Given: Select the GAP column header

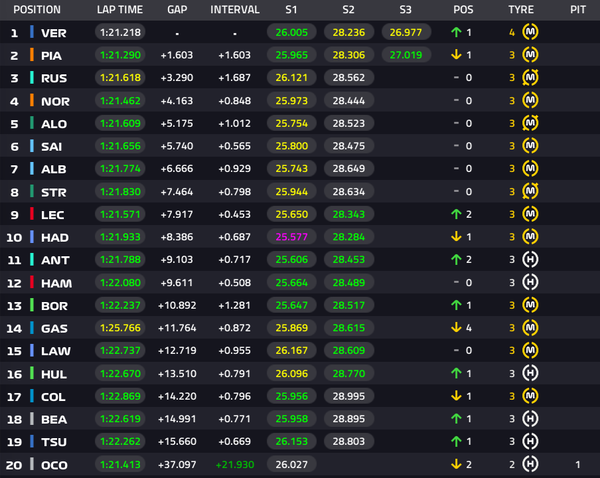Looking at the screenshot, I should (x=177, y=10).
